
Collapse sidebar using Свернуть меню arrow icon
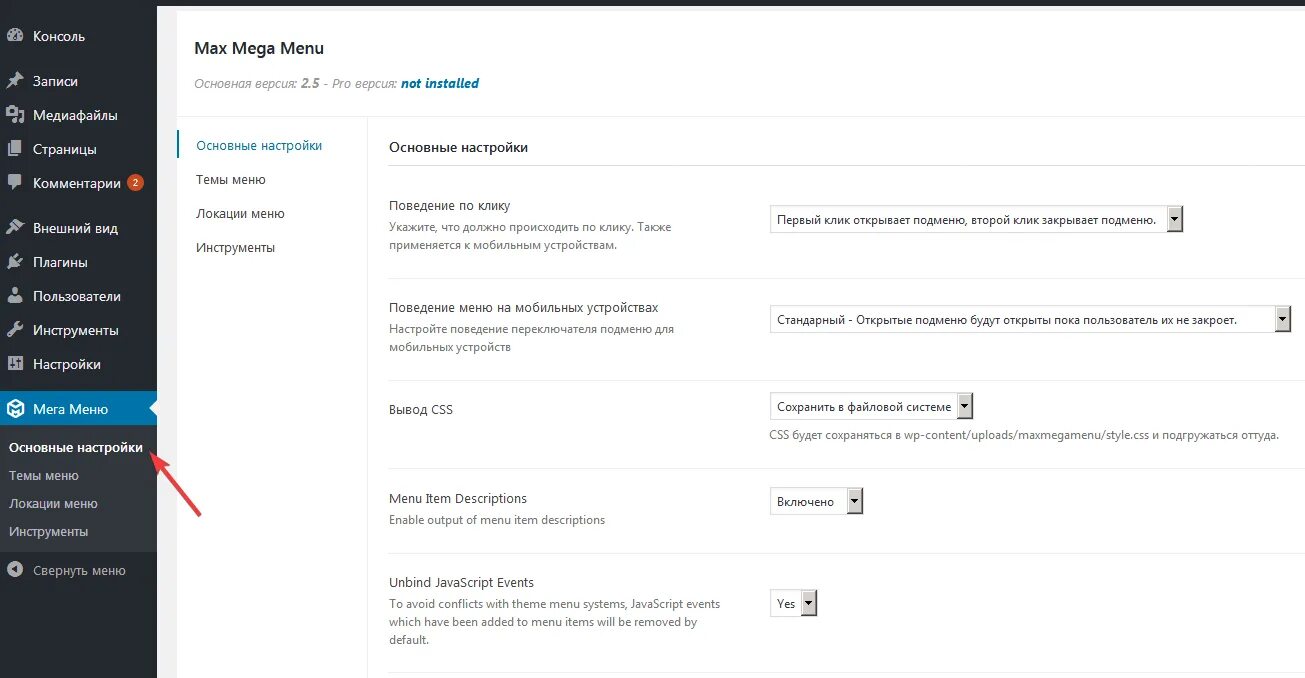click(x=15, y=570)
